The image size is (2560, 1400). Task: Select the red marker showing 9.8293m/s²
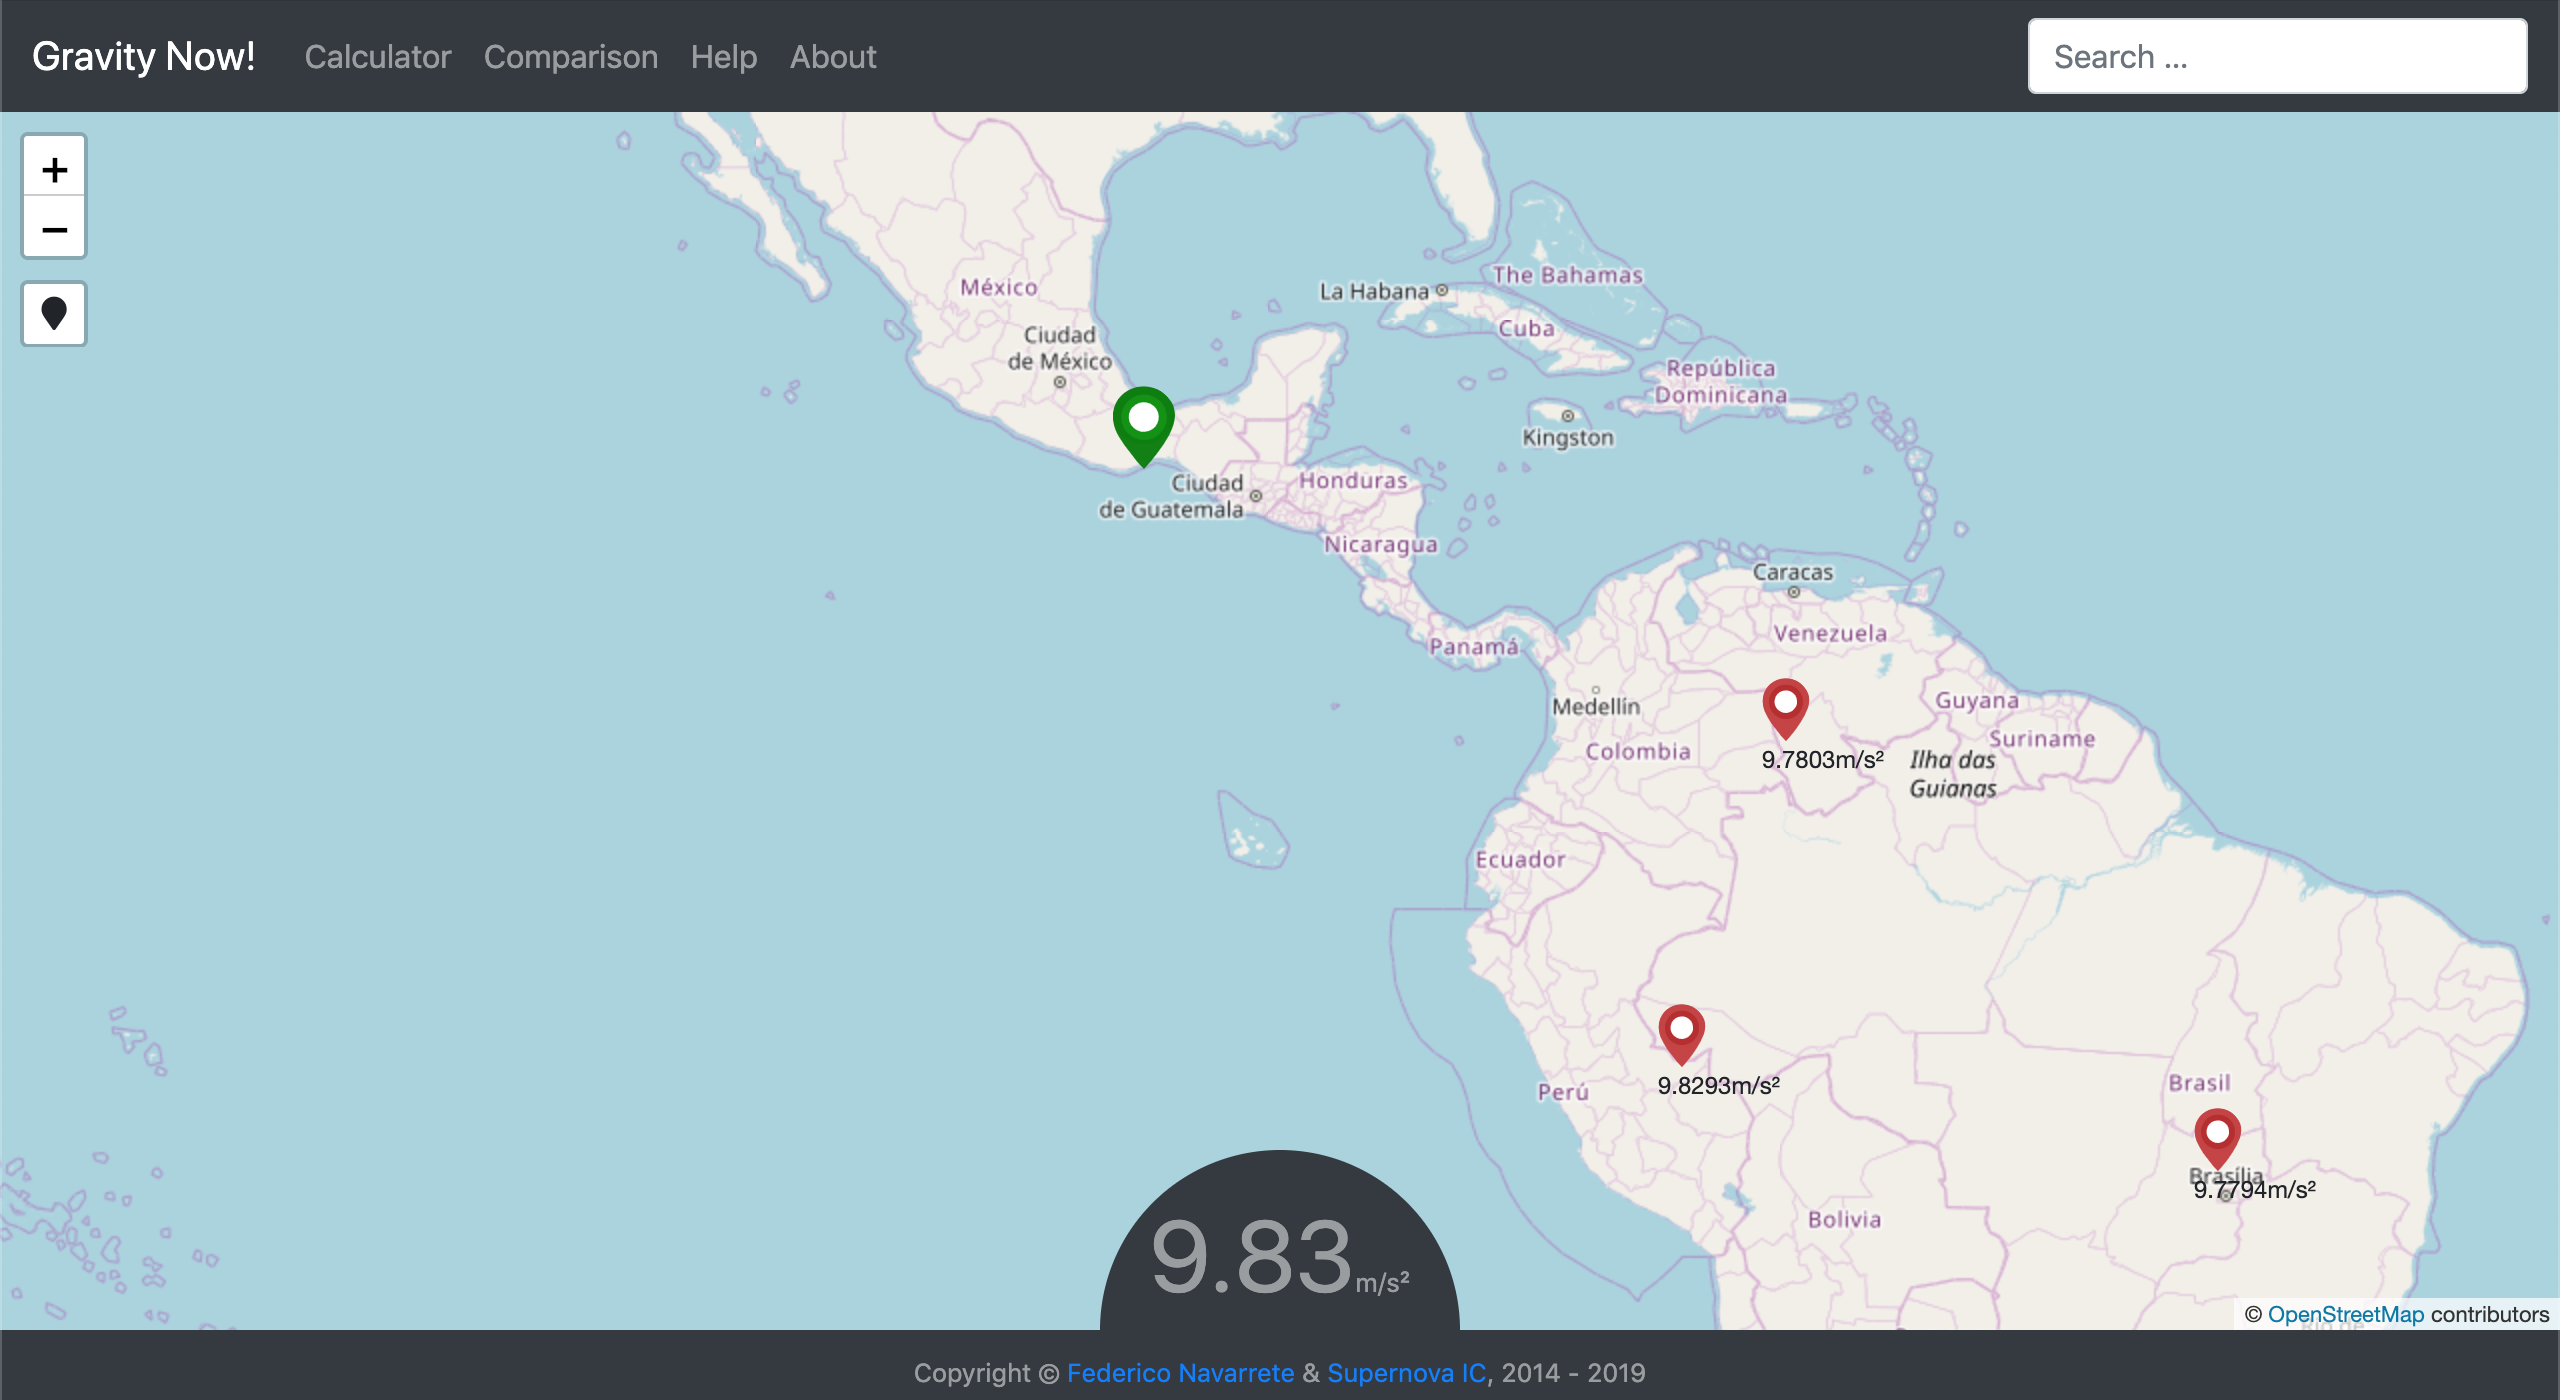coord(1681,1032)
